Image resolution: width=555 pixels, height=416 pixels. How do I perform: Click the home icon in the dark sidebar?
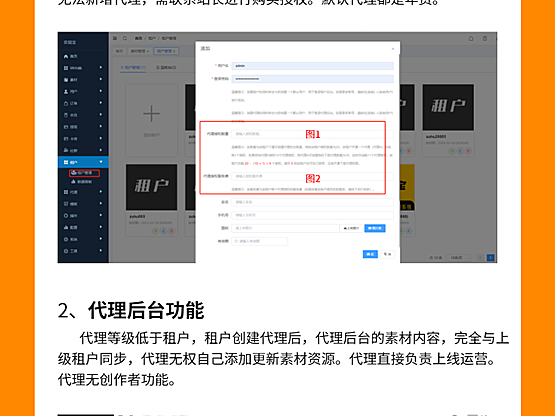(x=66, y=56)
